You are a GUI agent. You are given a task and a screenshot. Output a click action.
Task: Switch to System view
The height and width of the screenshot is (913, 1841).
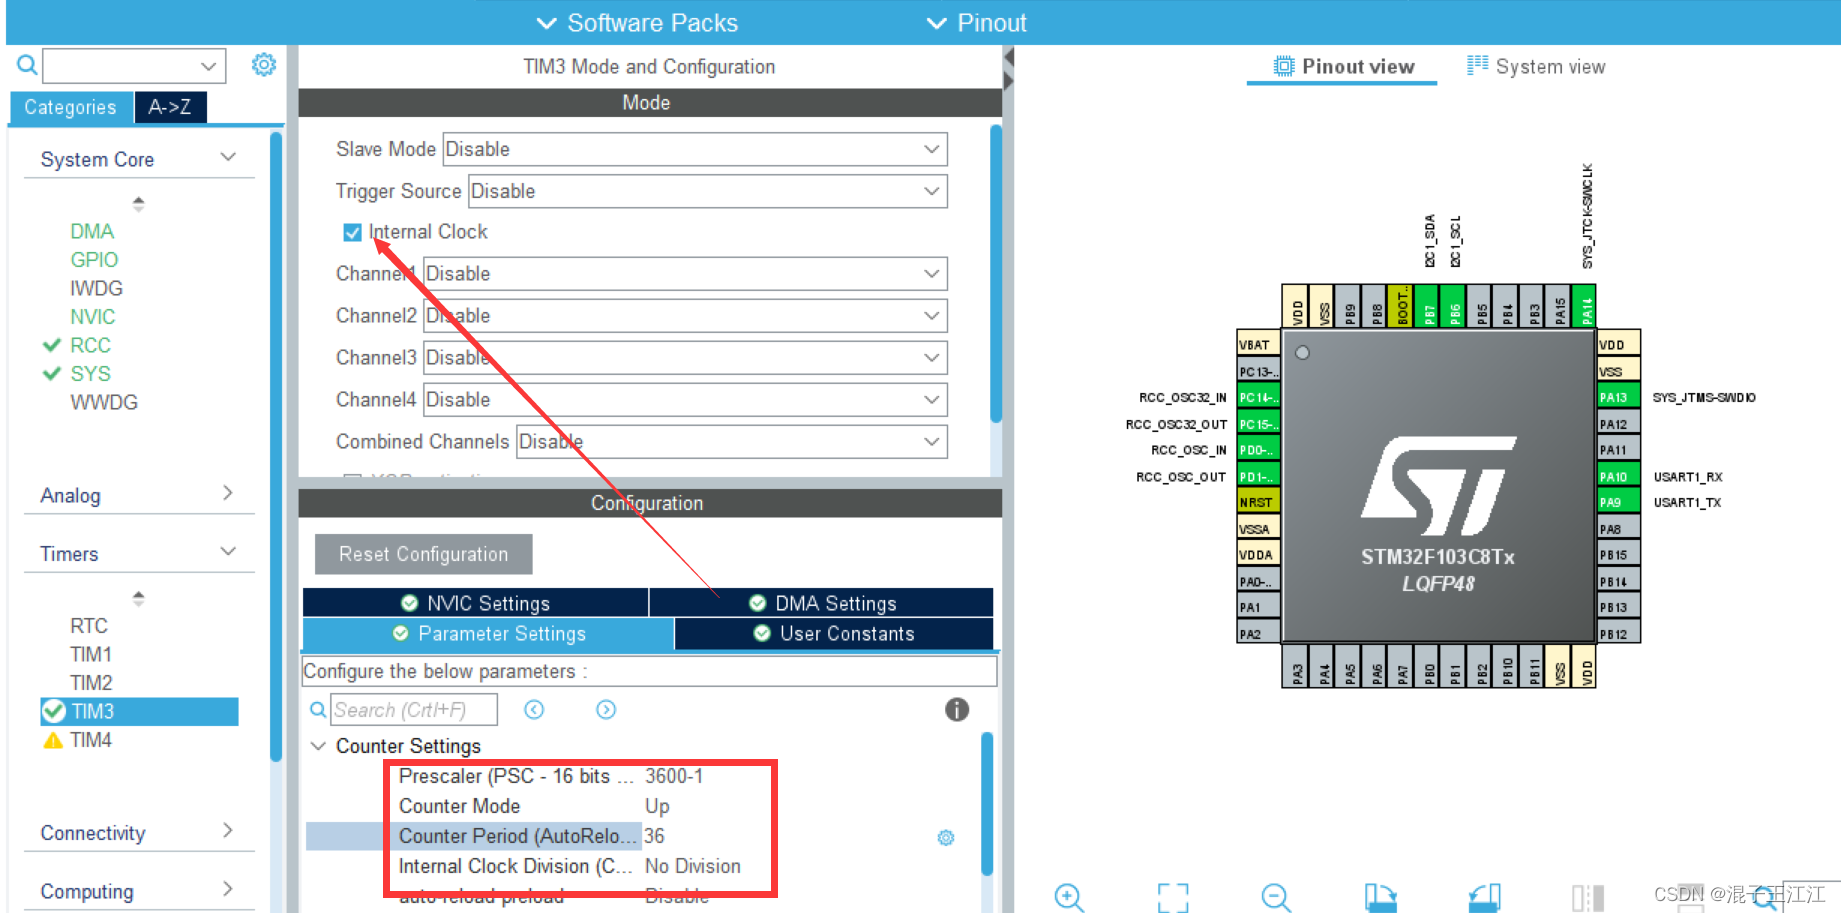click(x=1536, y=66)
